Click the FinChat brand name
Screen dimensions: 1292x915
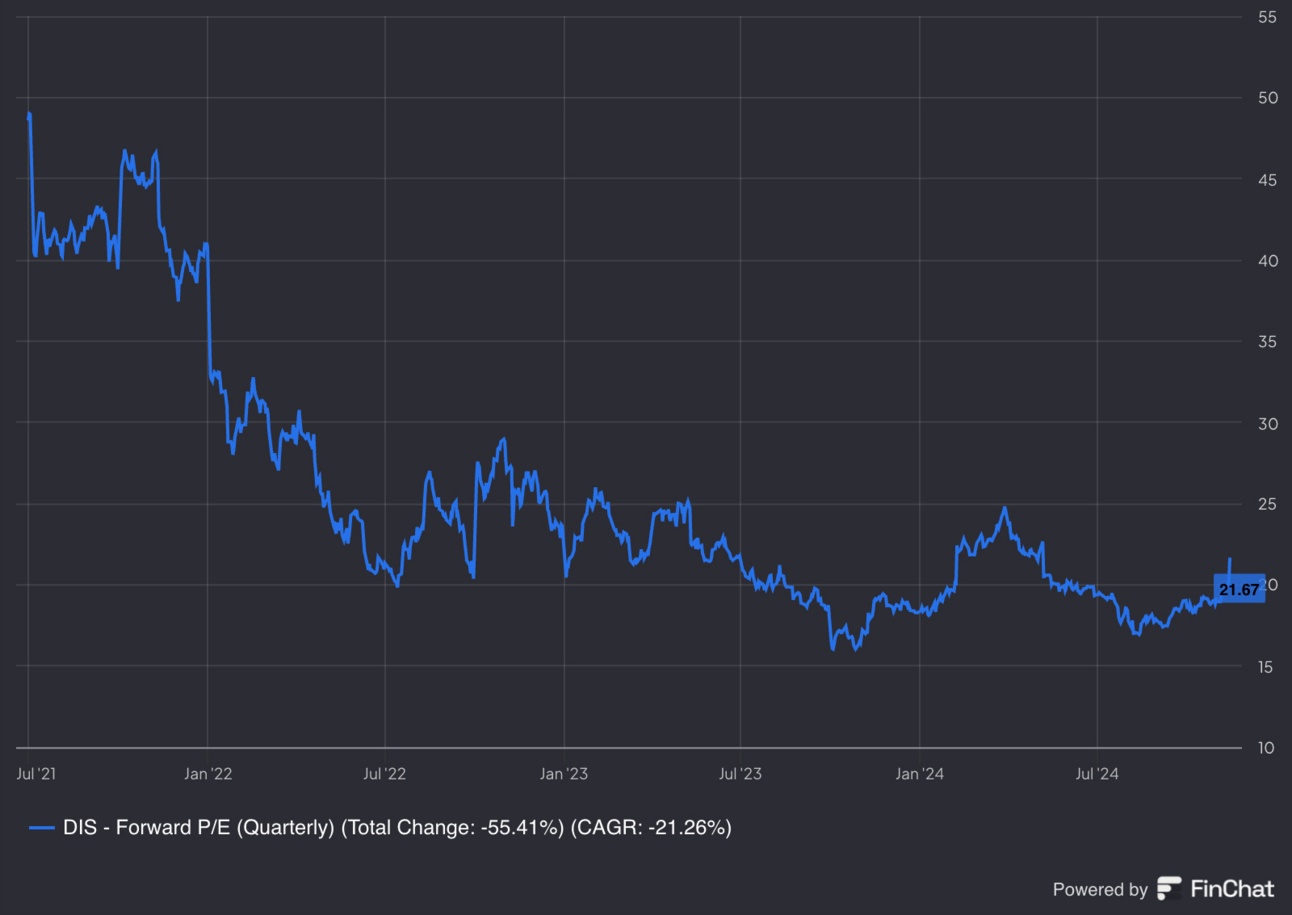pos(1231,888)
